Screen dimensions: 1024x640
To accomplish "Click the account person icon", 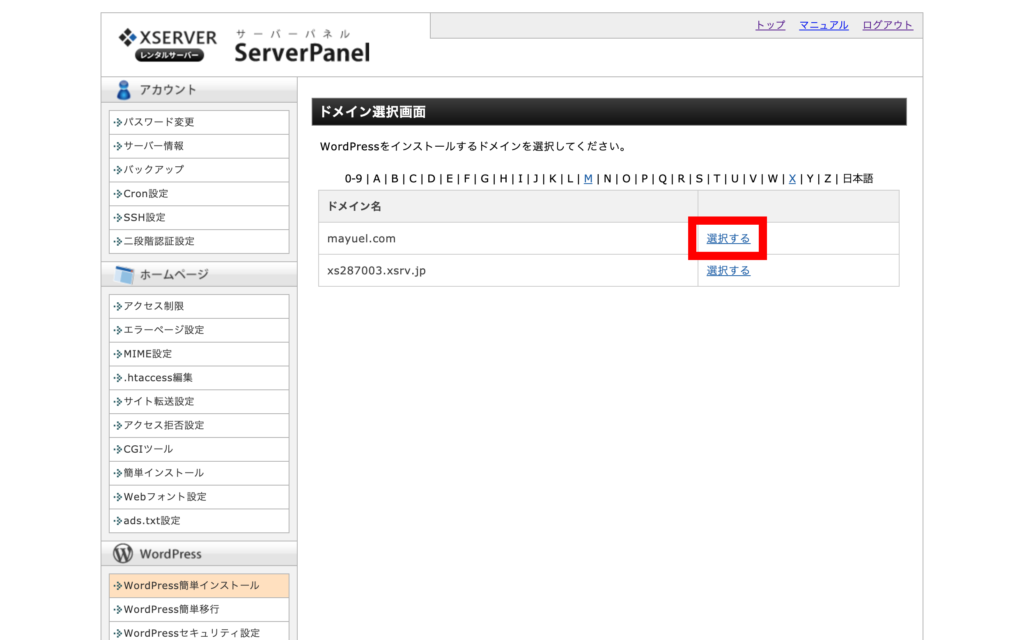I will tap(123, 90).
